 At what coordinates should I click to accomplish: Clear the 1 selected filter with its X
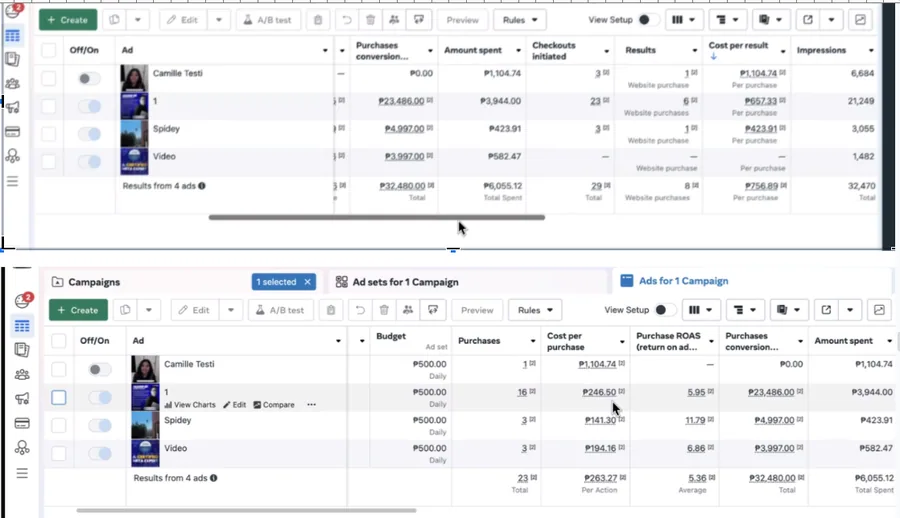pos(308,282)
